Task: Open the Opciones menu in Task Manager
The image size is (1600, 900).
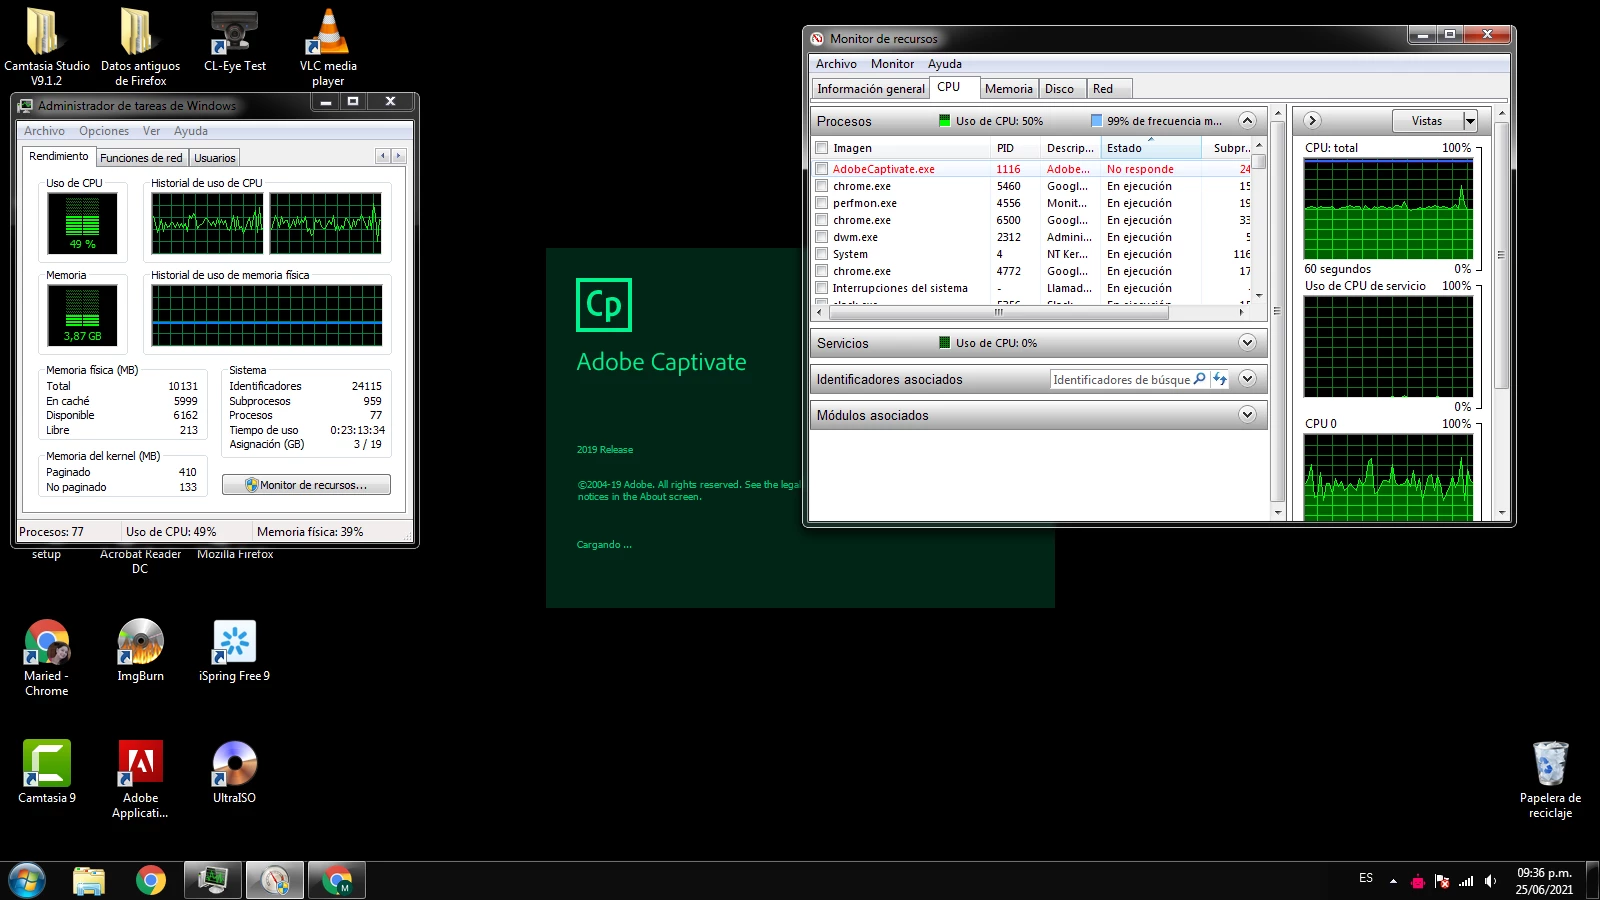Action: coord(104,131)
